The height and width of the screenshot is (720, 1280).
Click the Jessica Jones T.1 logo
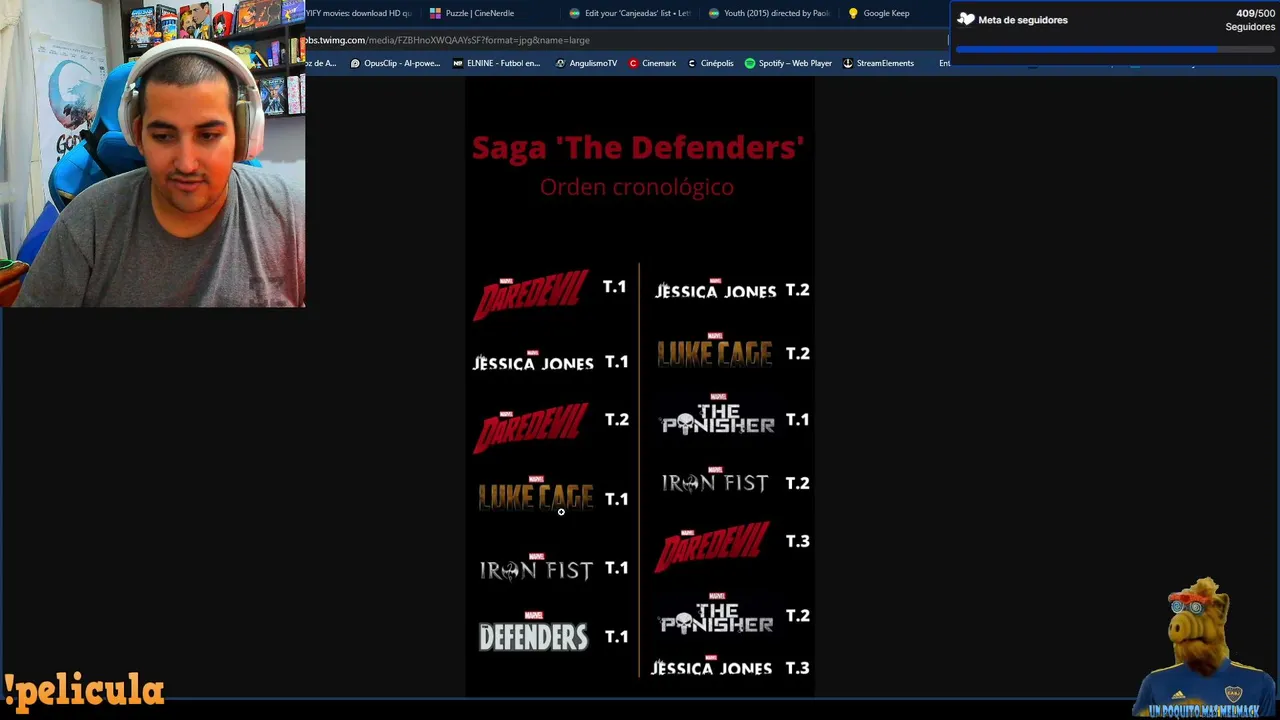tap(533, 362)
